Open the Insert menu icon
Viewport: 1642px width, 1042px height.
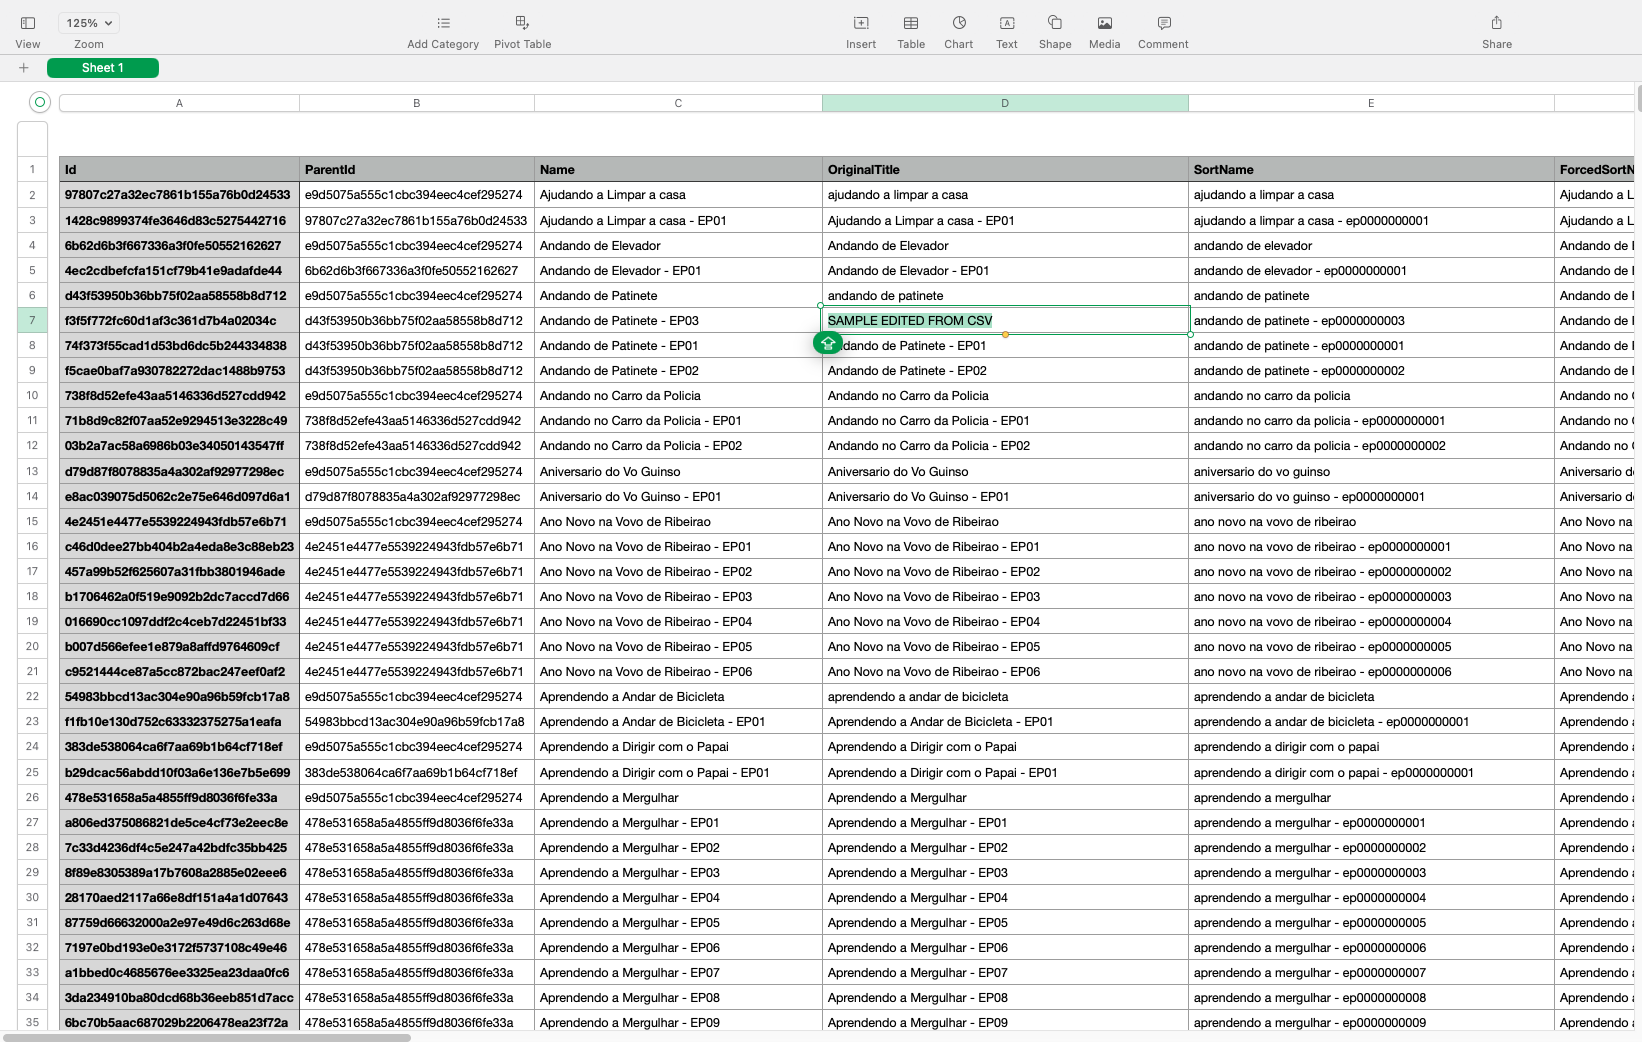pyautogui.click(x=860, y=23)
